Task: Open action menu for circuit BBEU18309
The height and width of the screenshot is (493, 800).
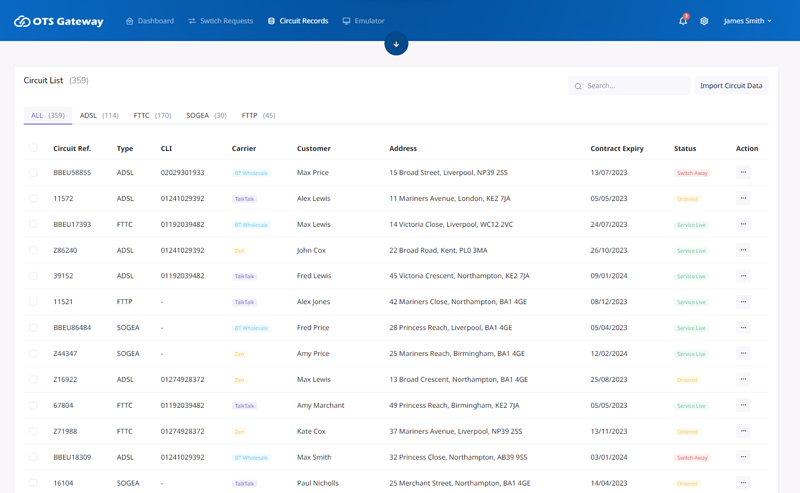Action: [x=743, y=457]
